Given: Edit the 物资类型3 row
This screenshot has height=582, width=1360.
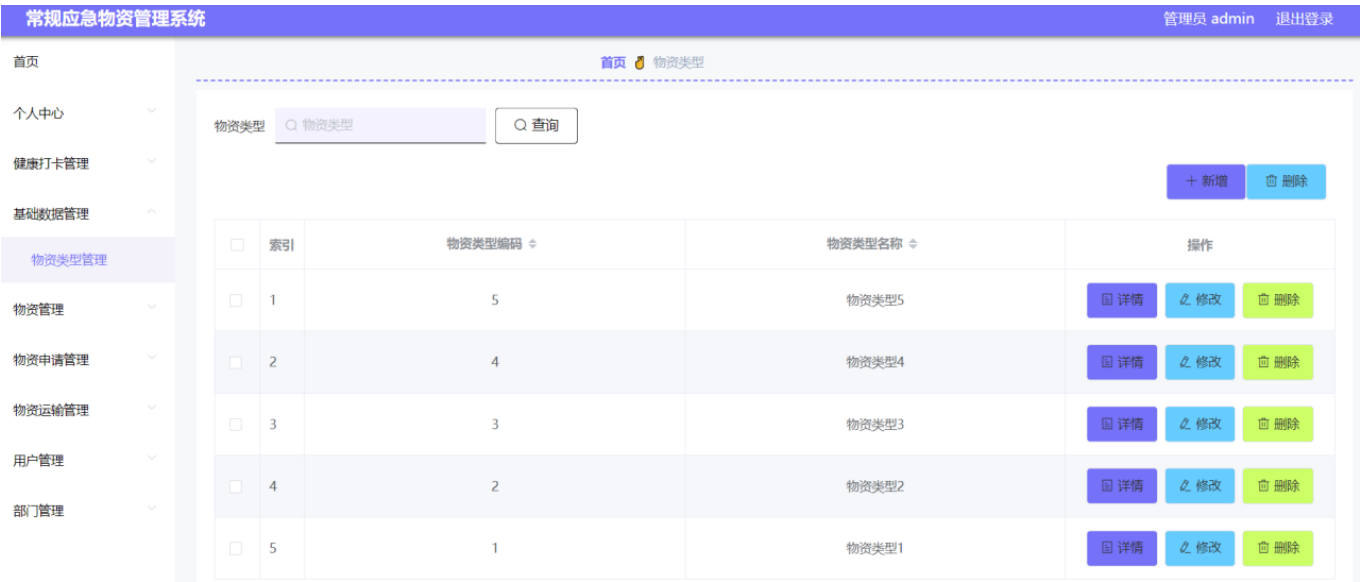Looking at the screenshot, I should point(1200,424).
